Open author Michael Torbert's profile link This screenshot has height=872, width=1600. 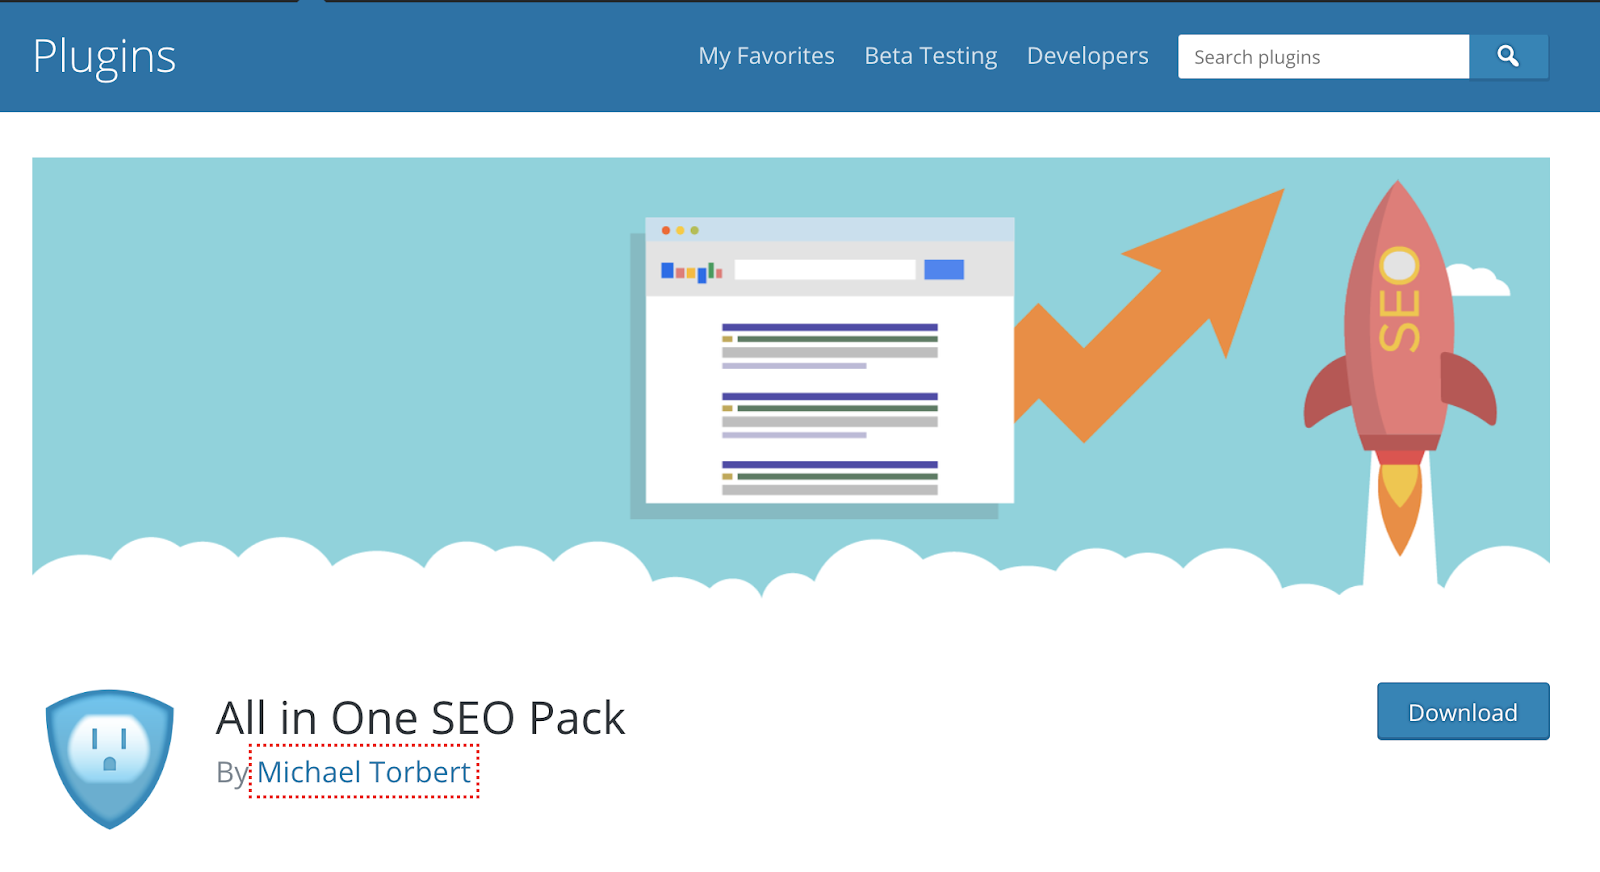[364, 772]
